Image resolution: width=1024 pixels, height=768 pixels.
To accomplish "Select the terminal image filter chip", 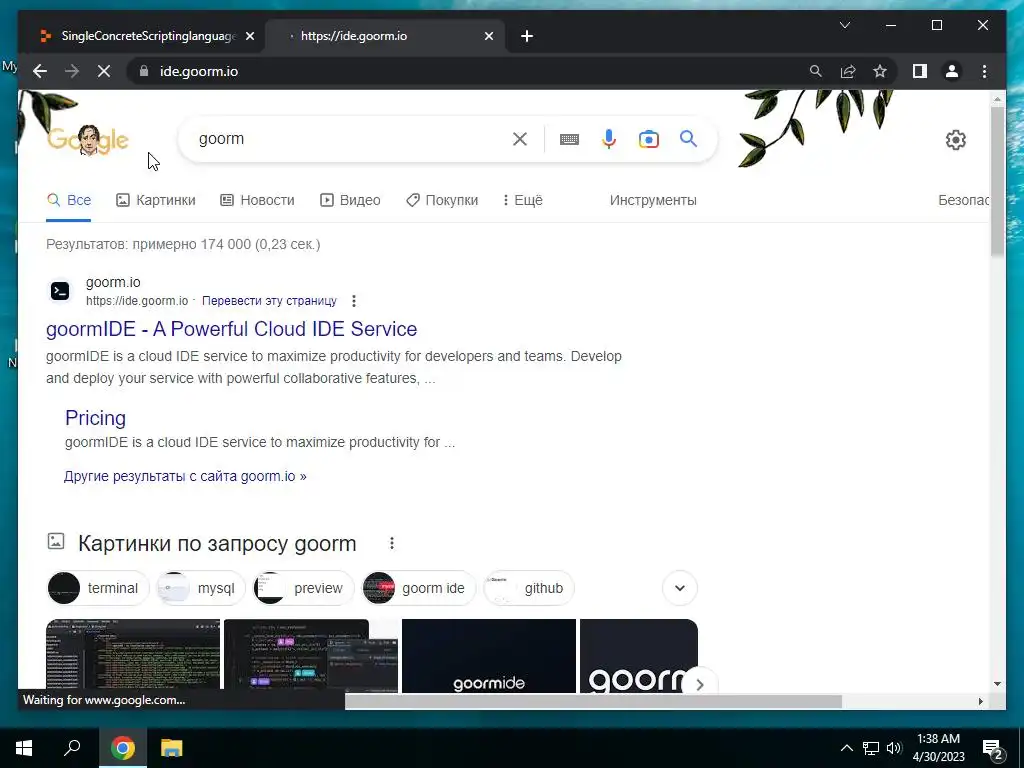I will pos(98,588).
